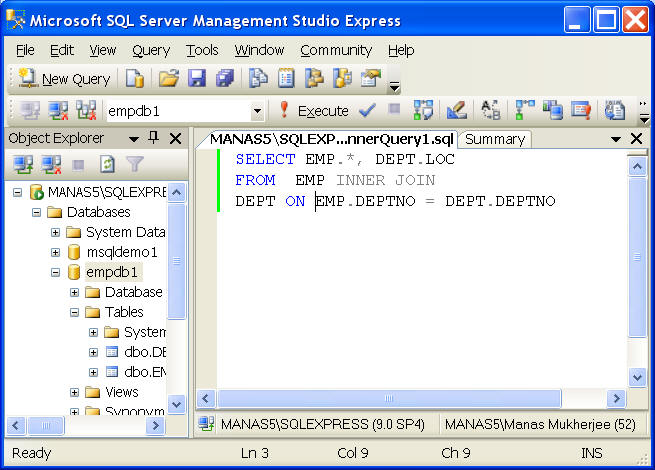Collapse the MANAS5\SQLEXPRESS server node
655x470 pixels.
tap(17, 193)
